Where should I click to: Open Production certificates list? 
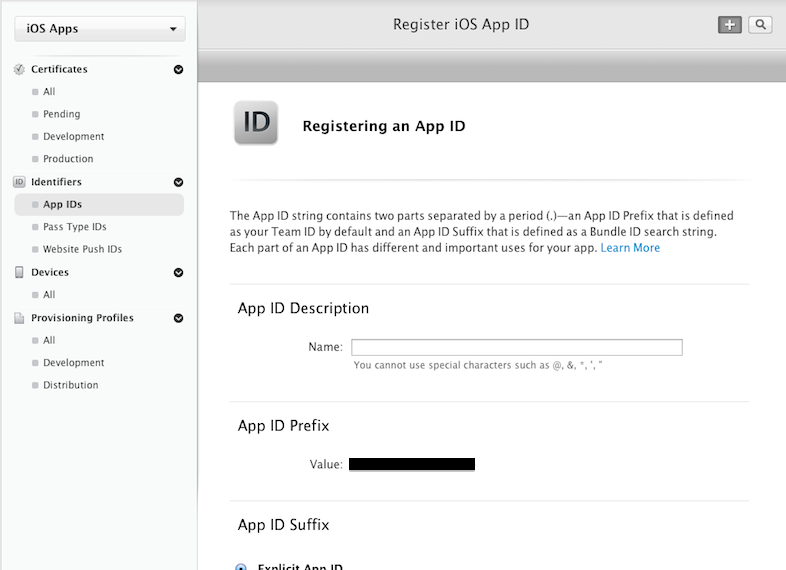68,159
